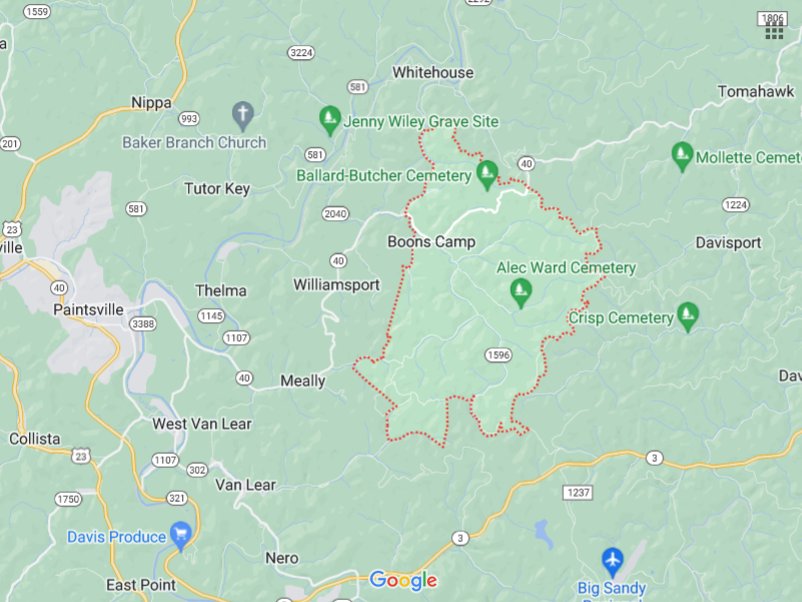The image size is (802, 602).
Task: Select the Tomahawk place label
Action: pos(756,92)
